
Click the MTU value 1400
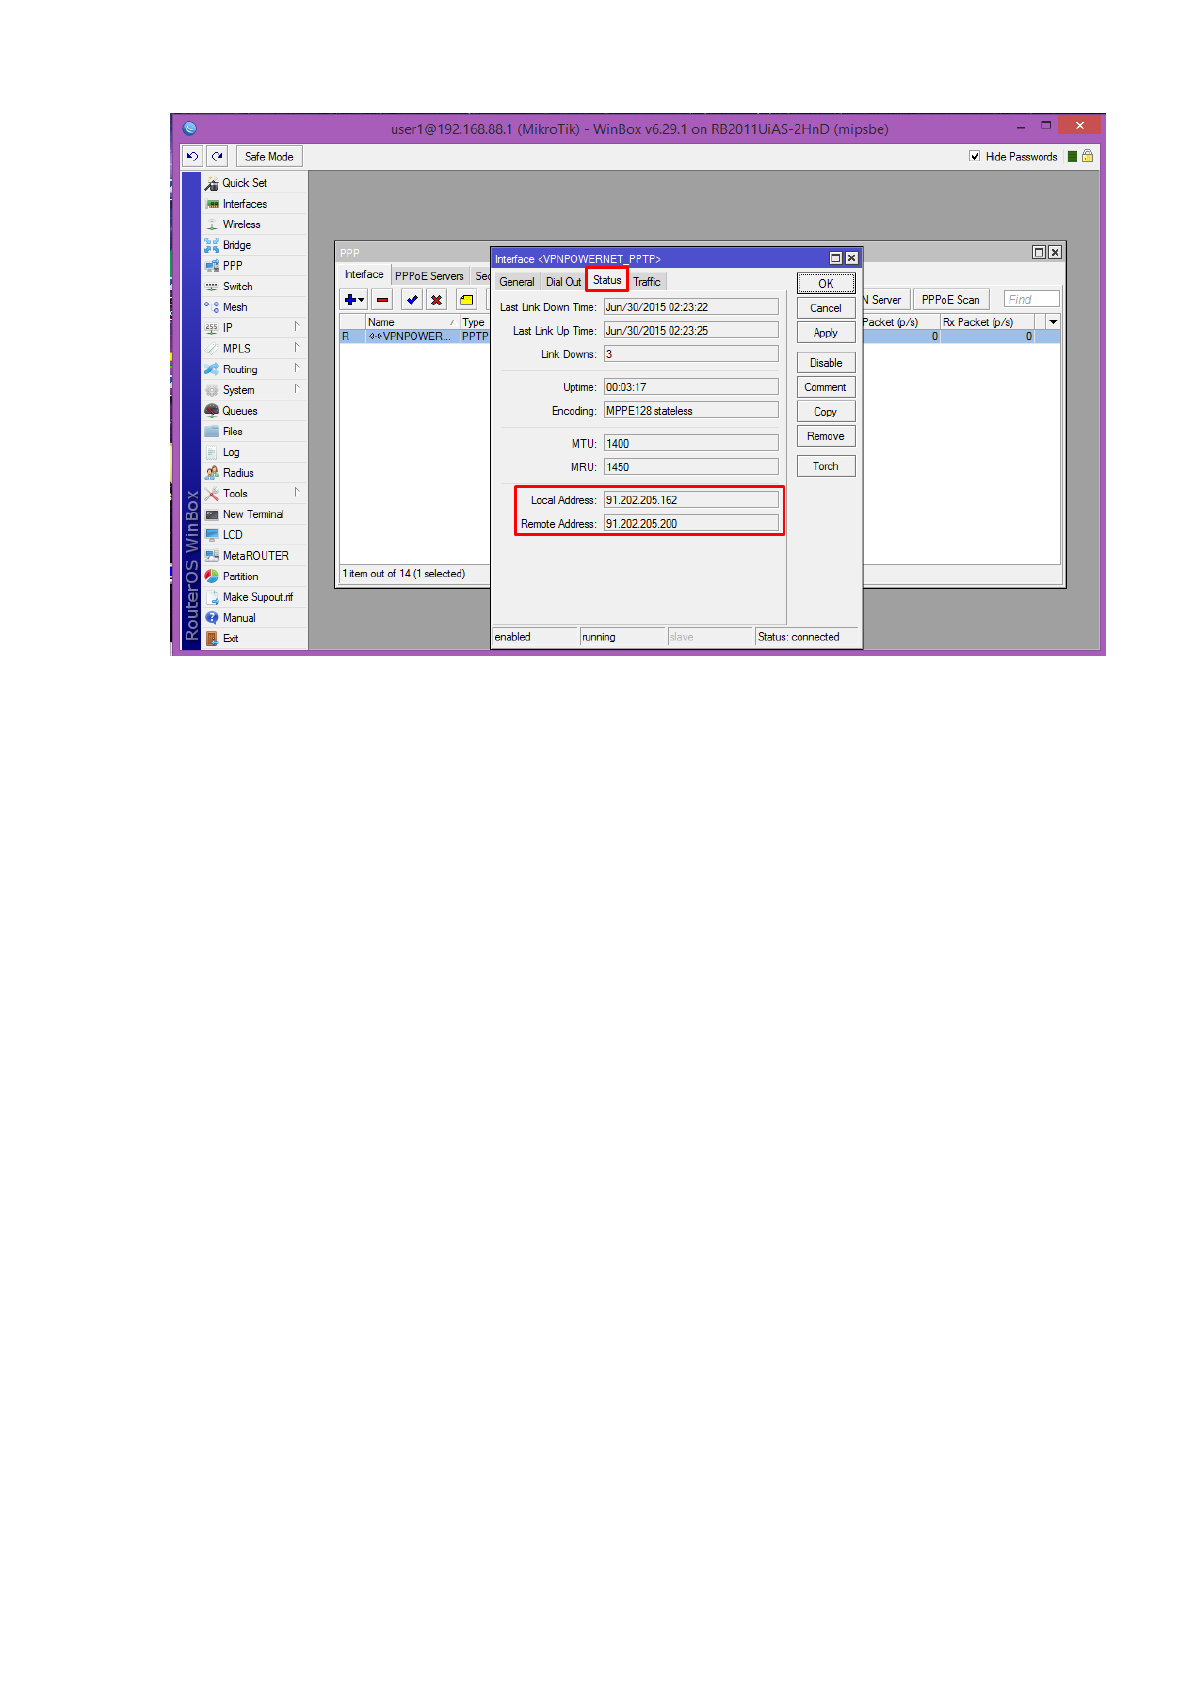691,443
